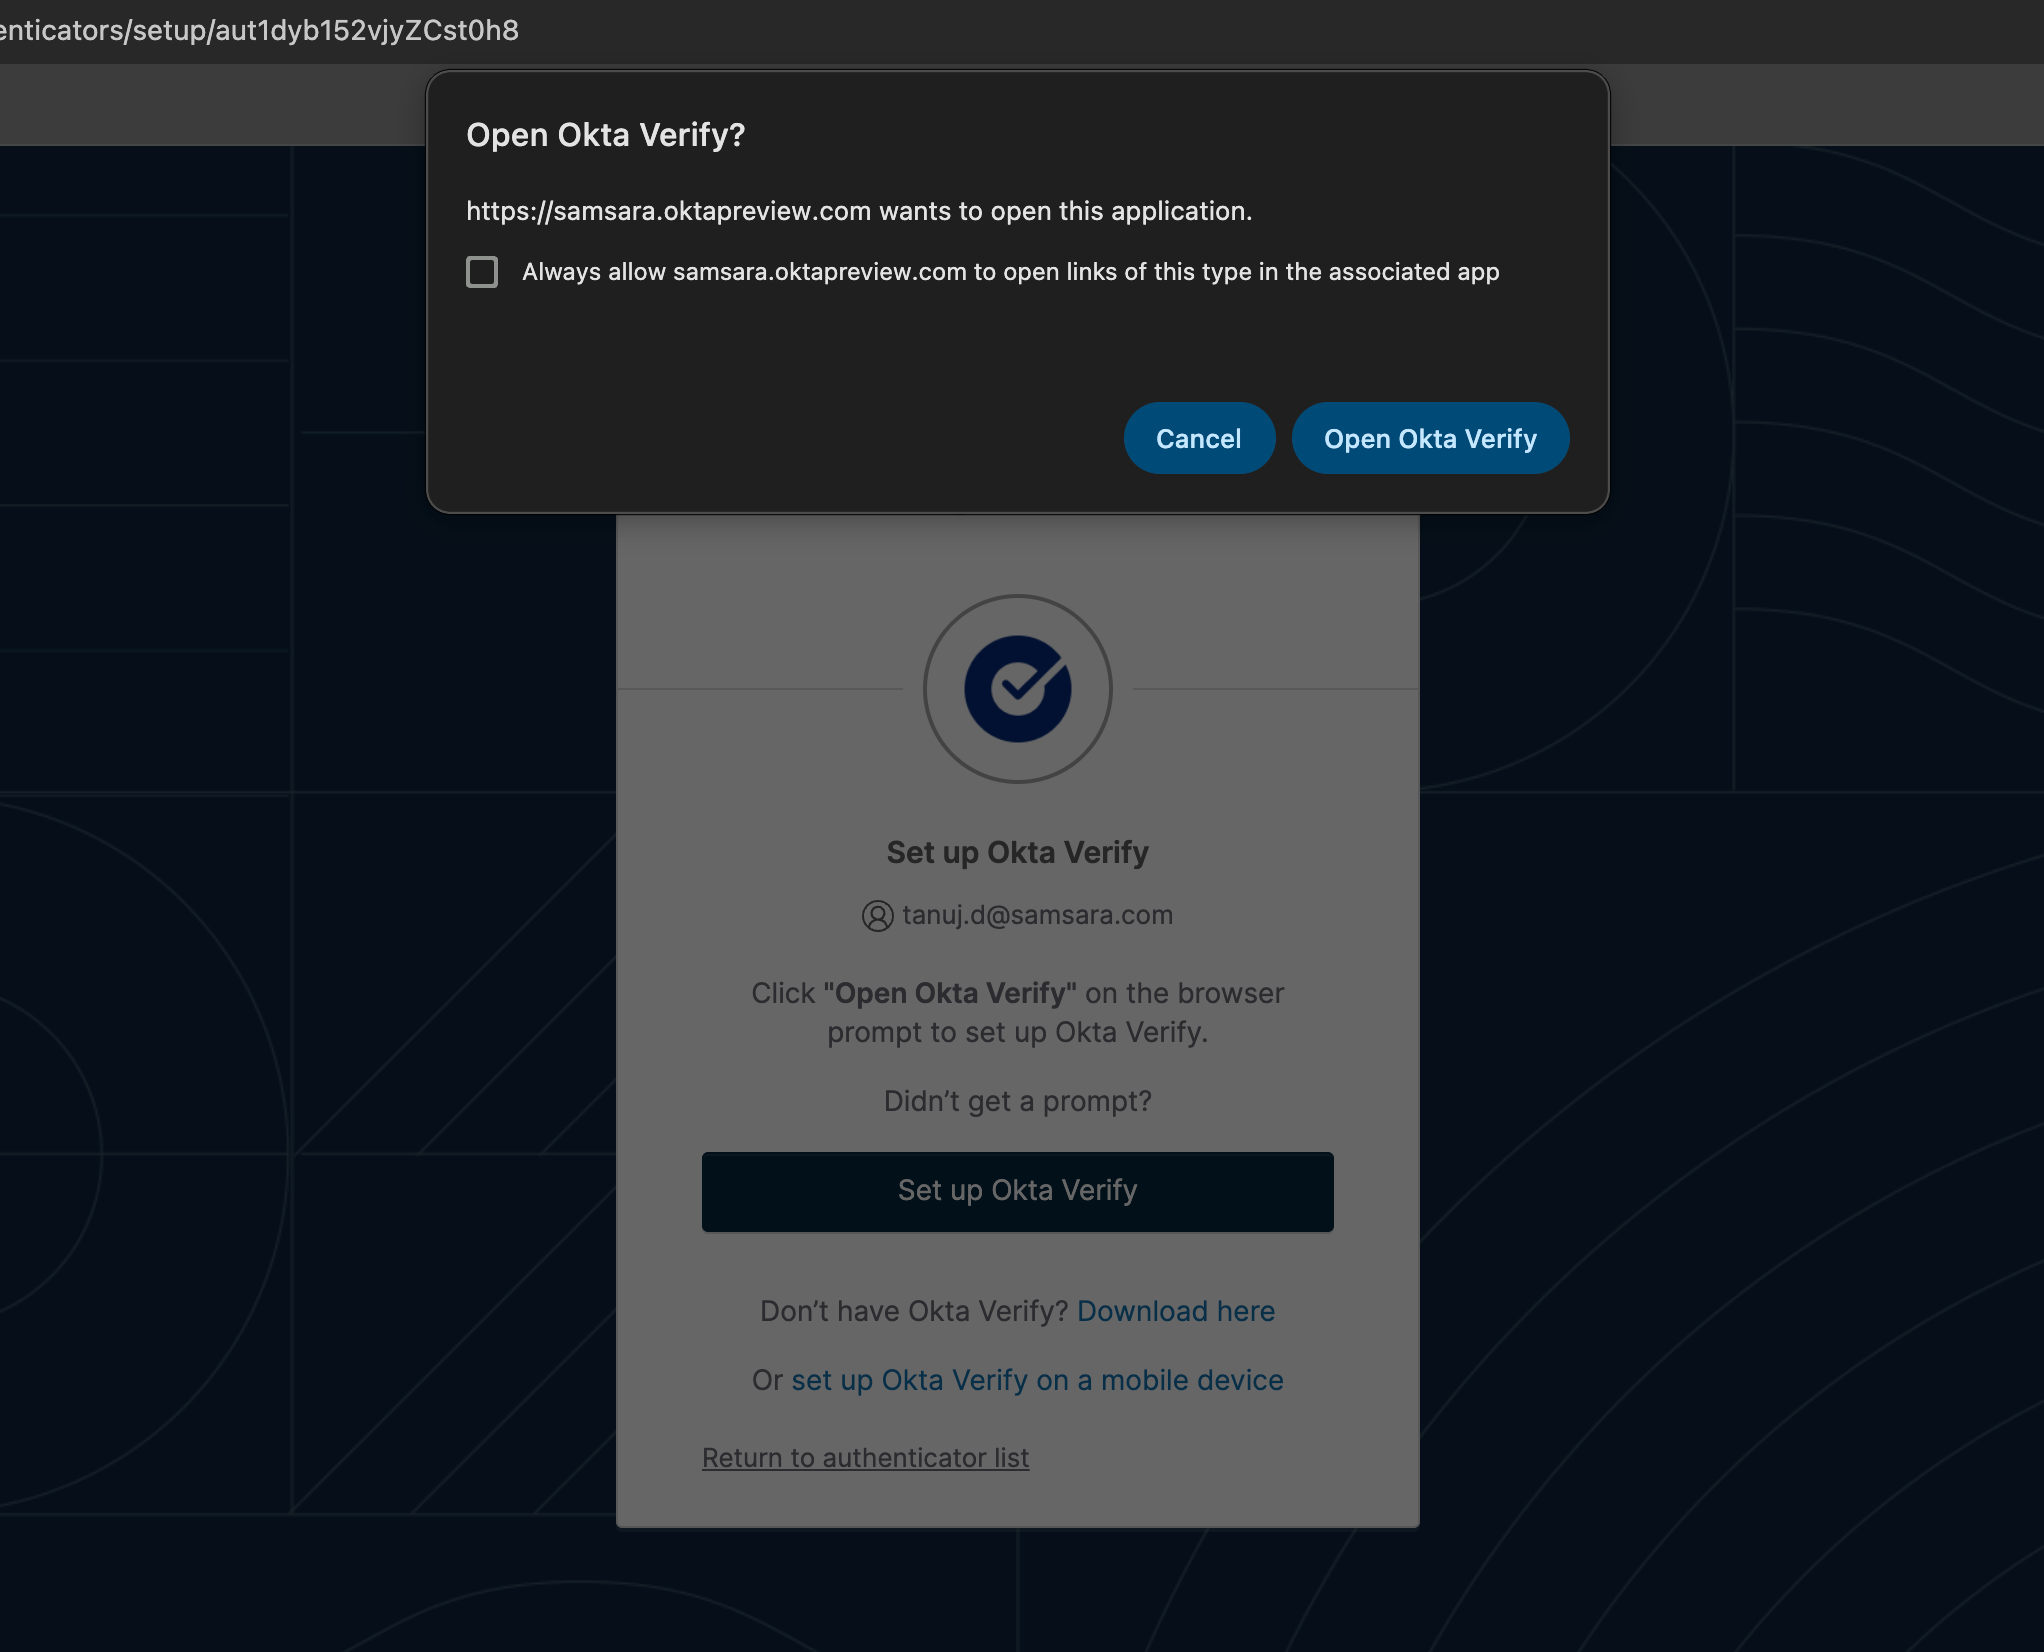Return to authenticator list link
This screenshot has width=2044, height=1652.
(x=865, y=1458)
